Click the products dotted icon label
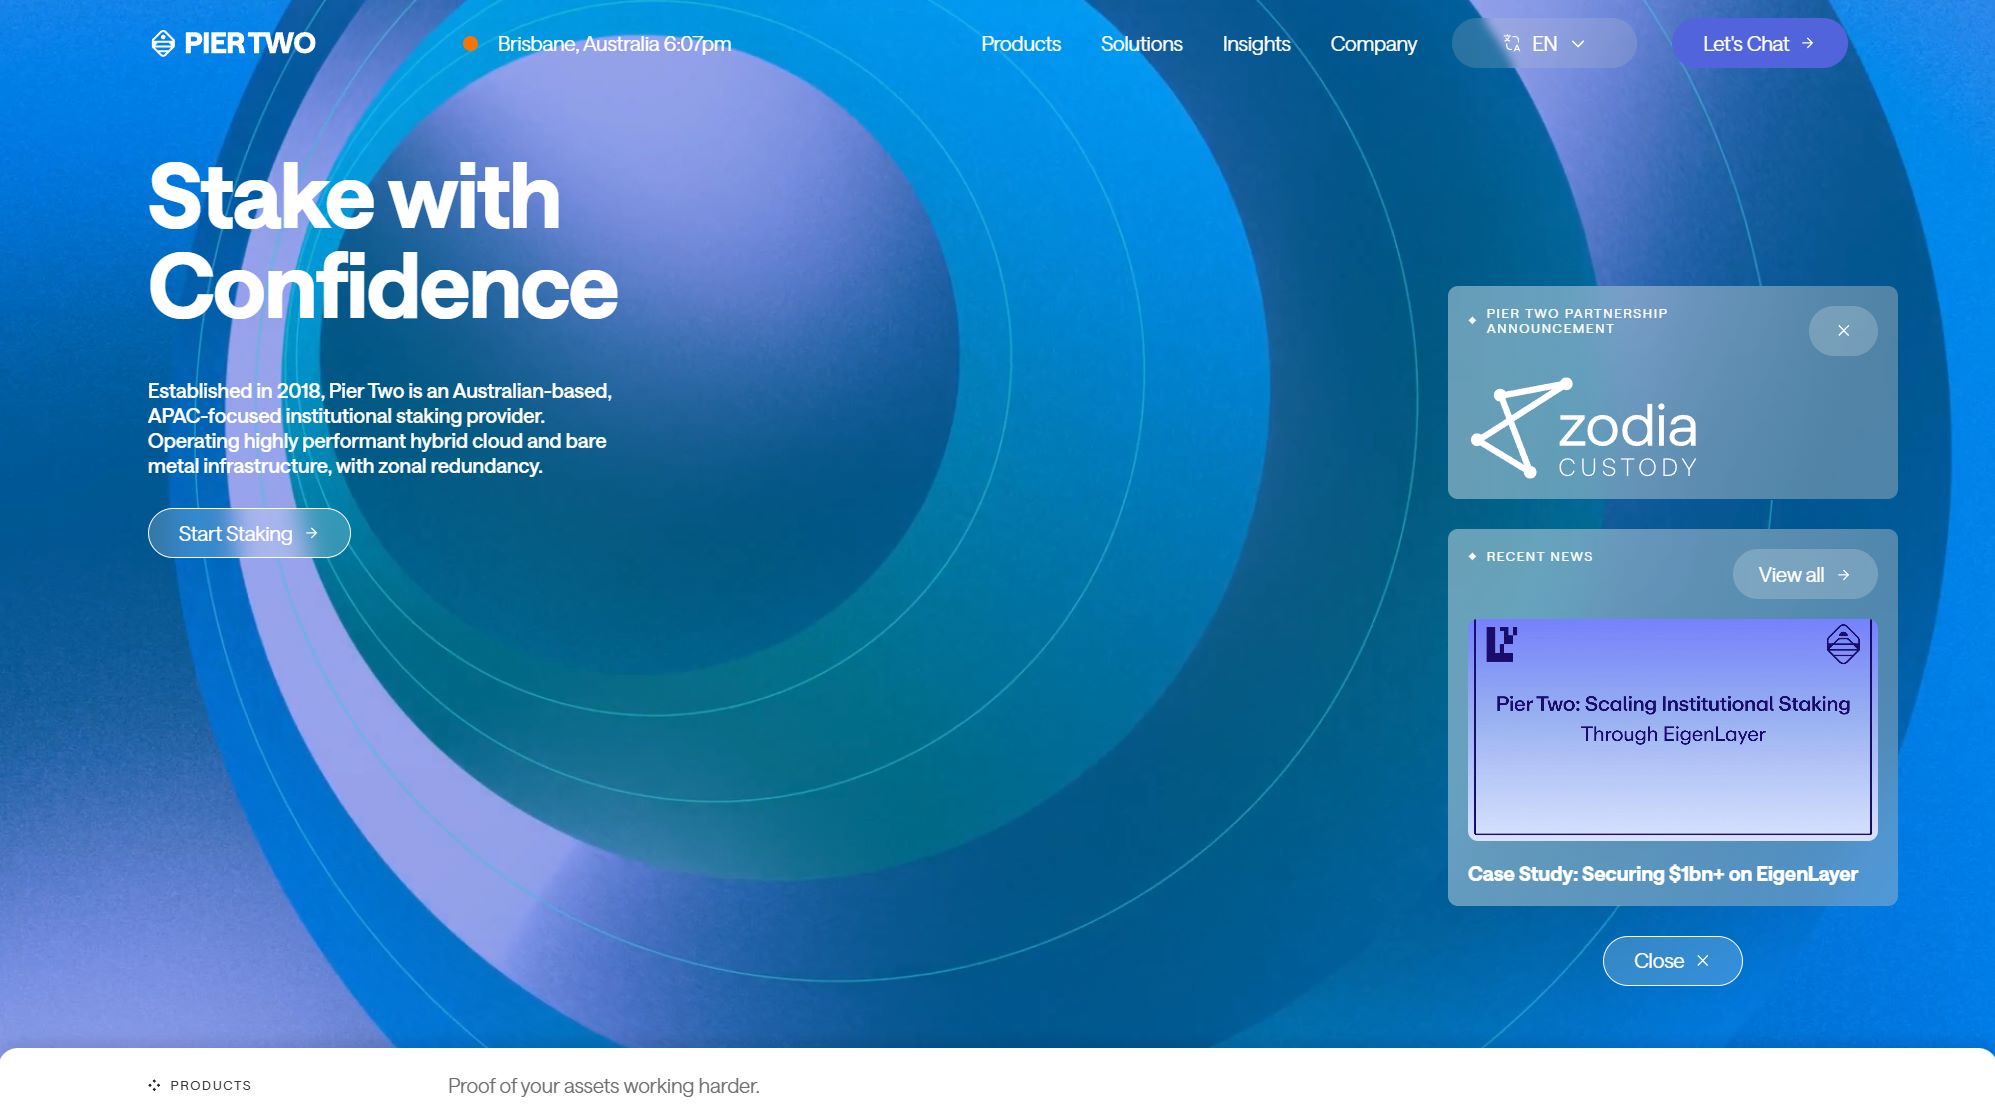1995x1119 pixels. (x=154, y=1085)
